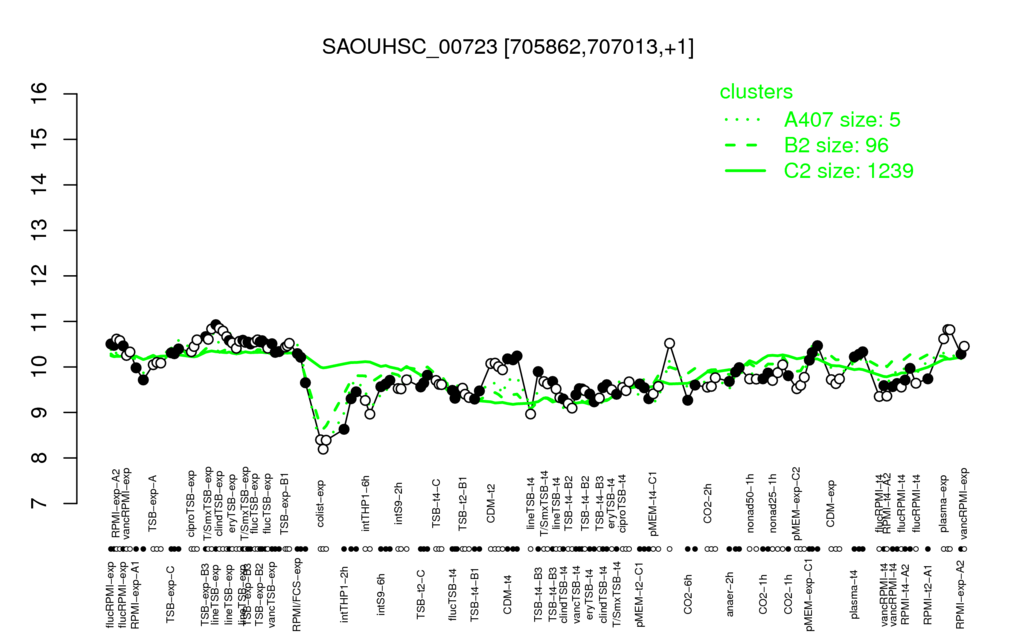
Task: Click the 'plasma-t4' axis label
Action: point(854,593)
